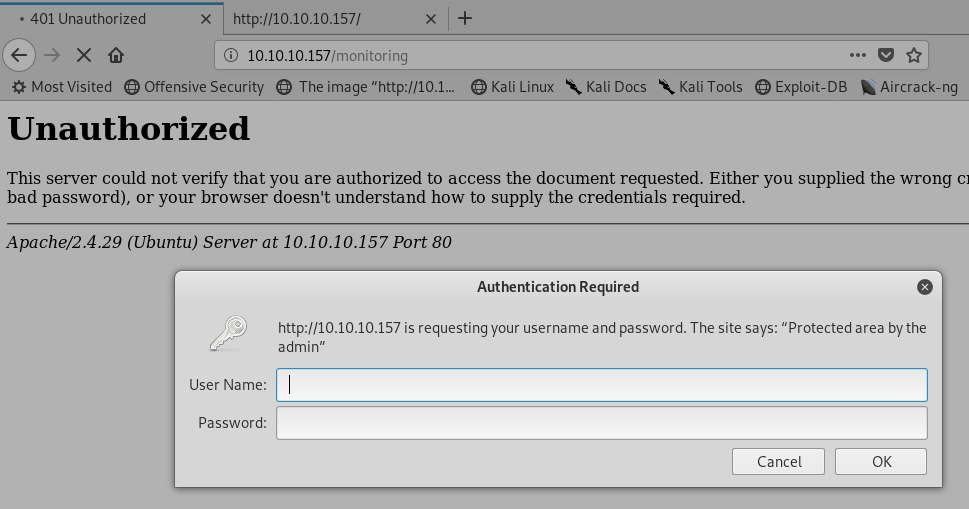This screenshot has width=969, height=509.
Task: Click the OK button in dialog
Action: pyautogui.click(x=881, y=461)
